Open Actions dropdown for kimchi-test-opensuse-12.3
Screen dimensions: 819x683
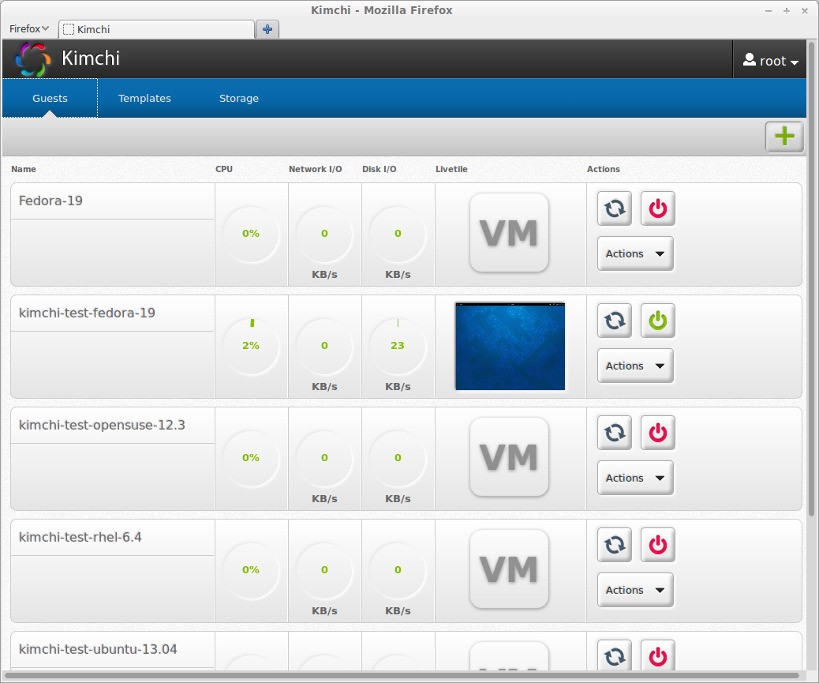(635, 478)
